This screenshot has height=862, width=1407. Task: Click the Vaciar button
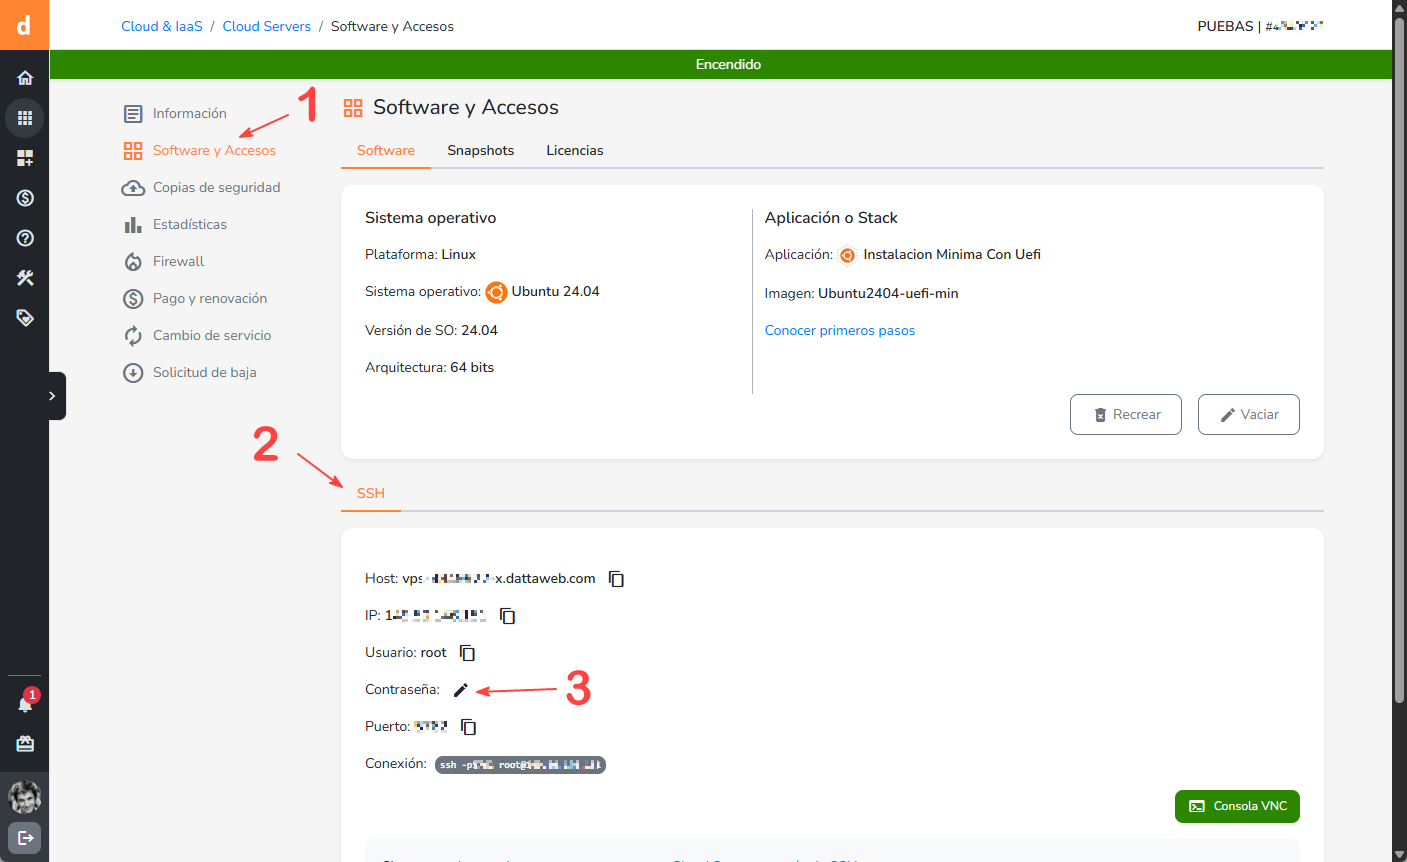coord(1249,414)
